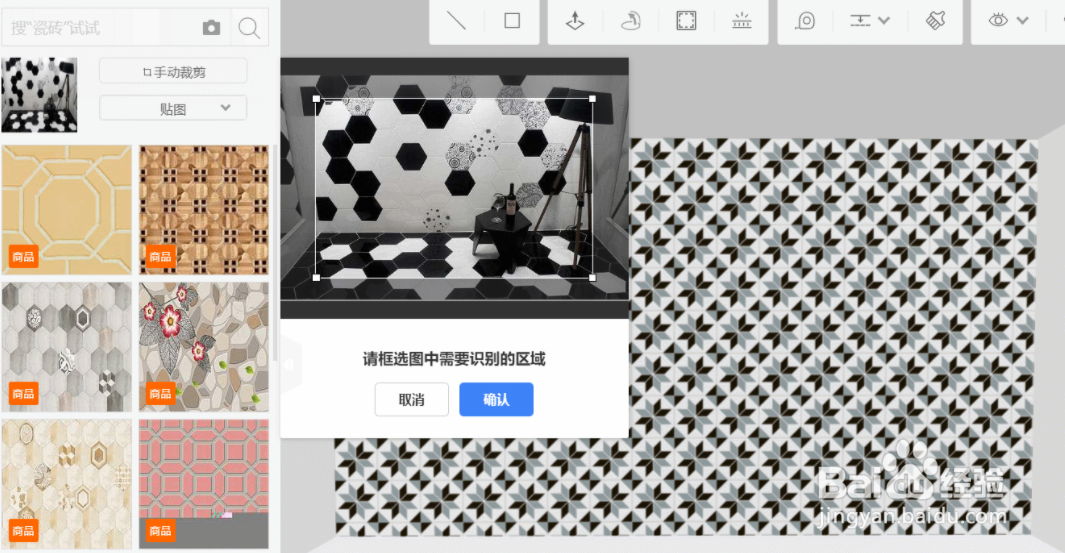Viewport: 1065px width, 553px height.
Task: Select the rectangle drawing tool
Action: pyautogui.click(x=512, y=21)
